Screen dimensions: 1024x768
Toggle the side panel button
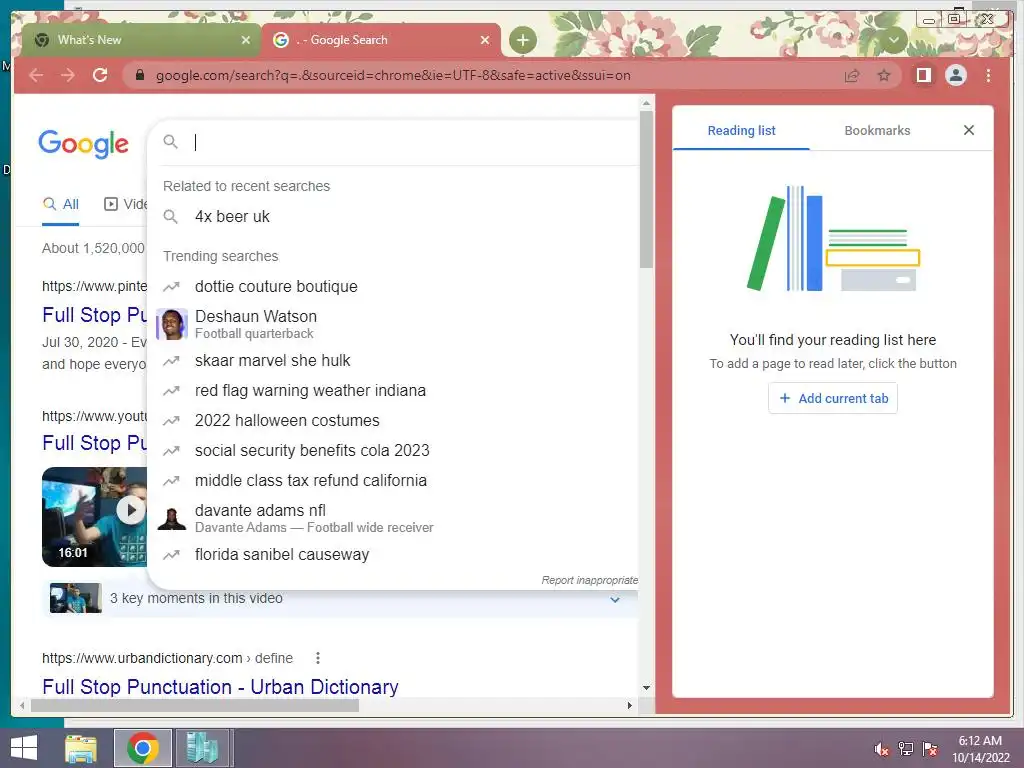click(923, 76)
